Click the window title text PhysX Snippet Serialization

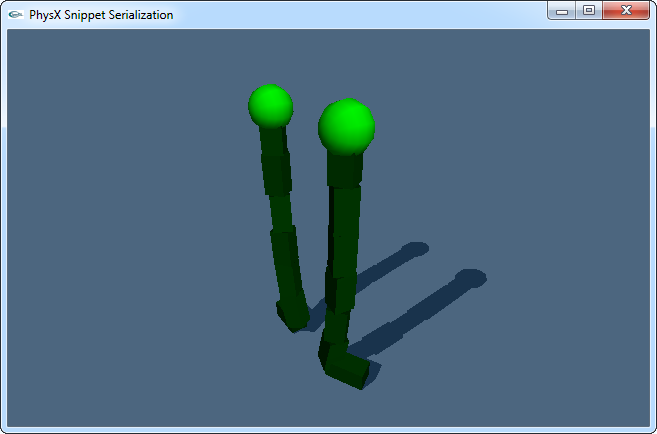click(100, 15)
